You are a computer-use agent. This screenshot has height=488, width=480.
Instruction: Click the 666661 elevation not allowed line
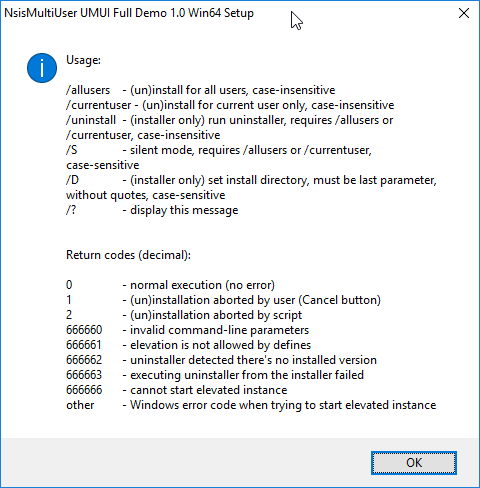pos(188,345)
